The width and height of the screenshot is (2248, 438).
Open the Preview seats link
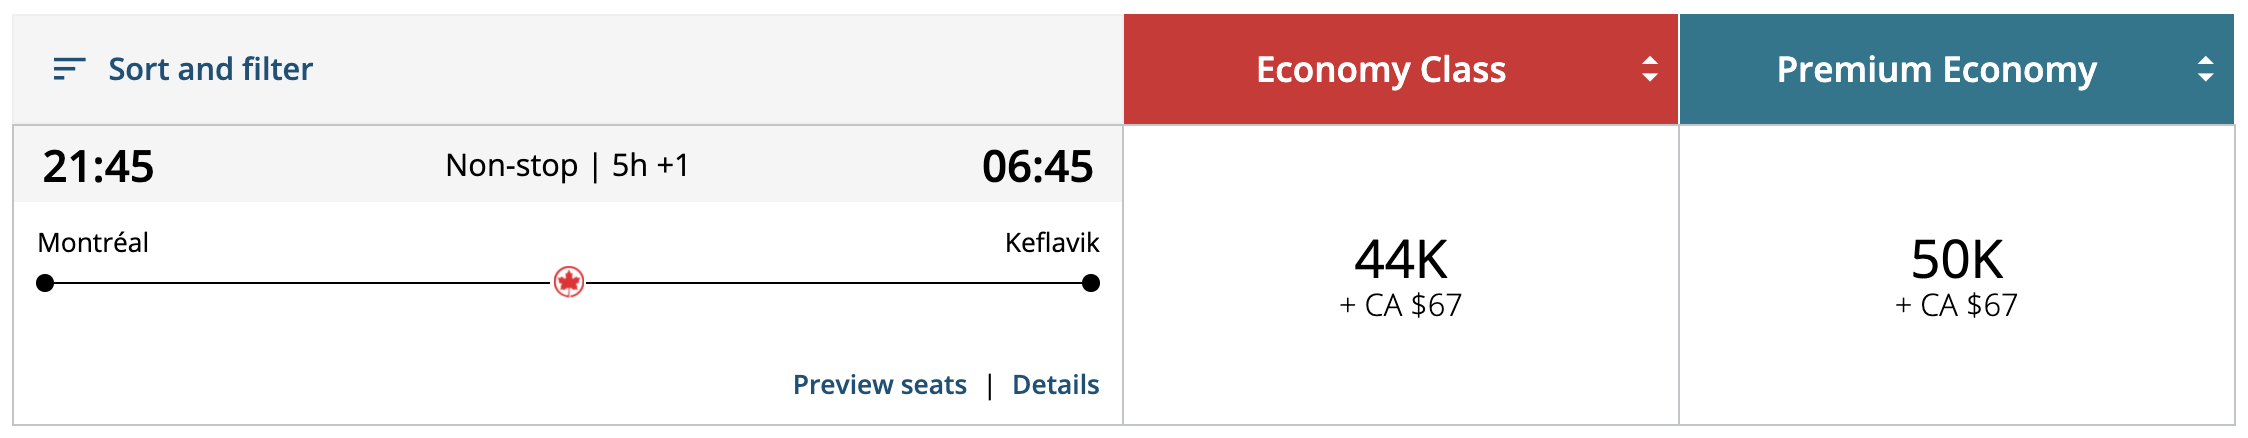point(879,385)
